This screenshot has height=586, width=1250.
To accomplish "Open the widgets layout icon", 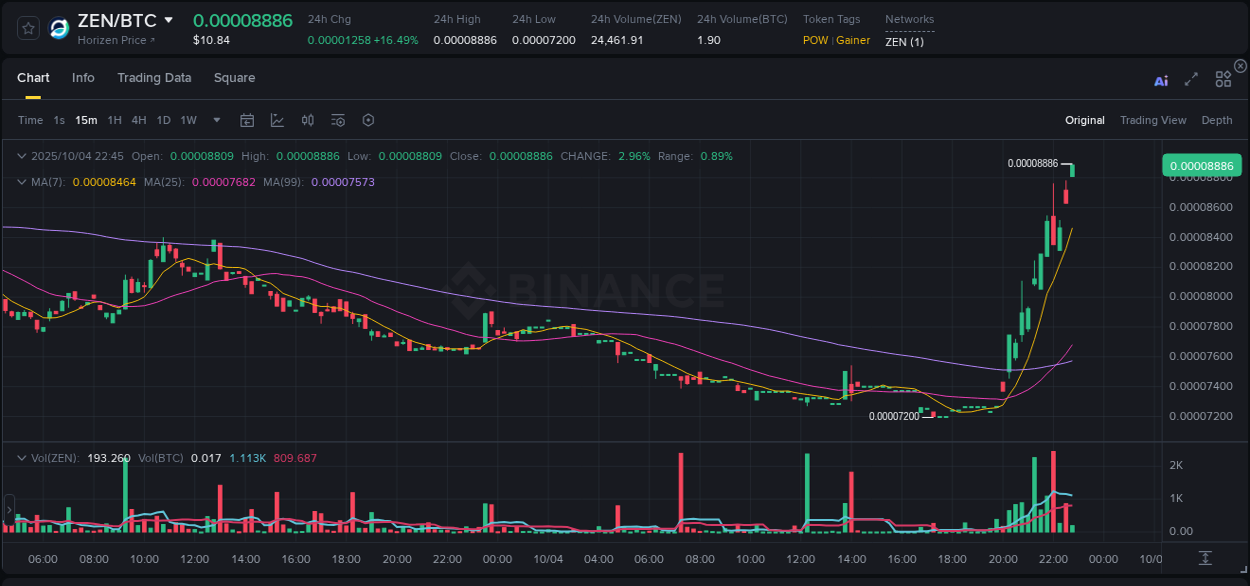I will tap(1223, 79).
